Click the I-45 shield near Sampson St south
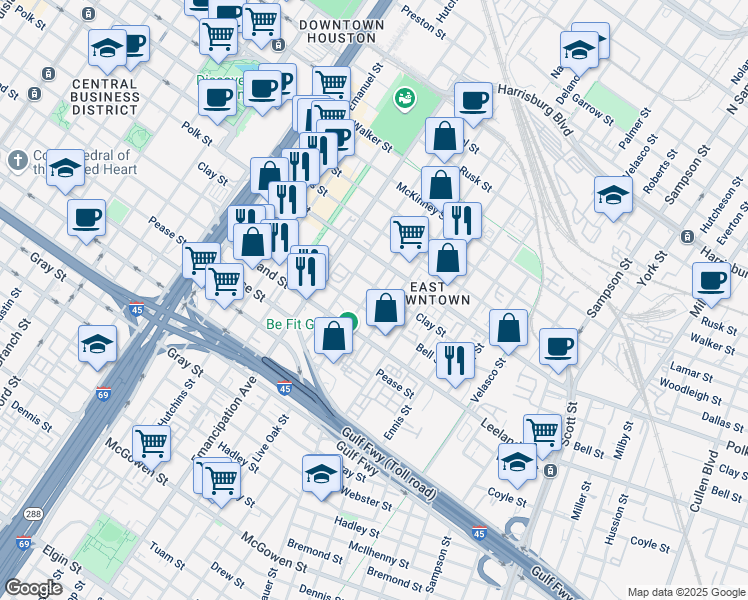 coord(479,533)
